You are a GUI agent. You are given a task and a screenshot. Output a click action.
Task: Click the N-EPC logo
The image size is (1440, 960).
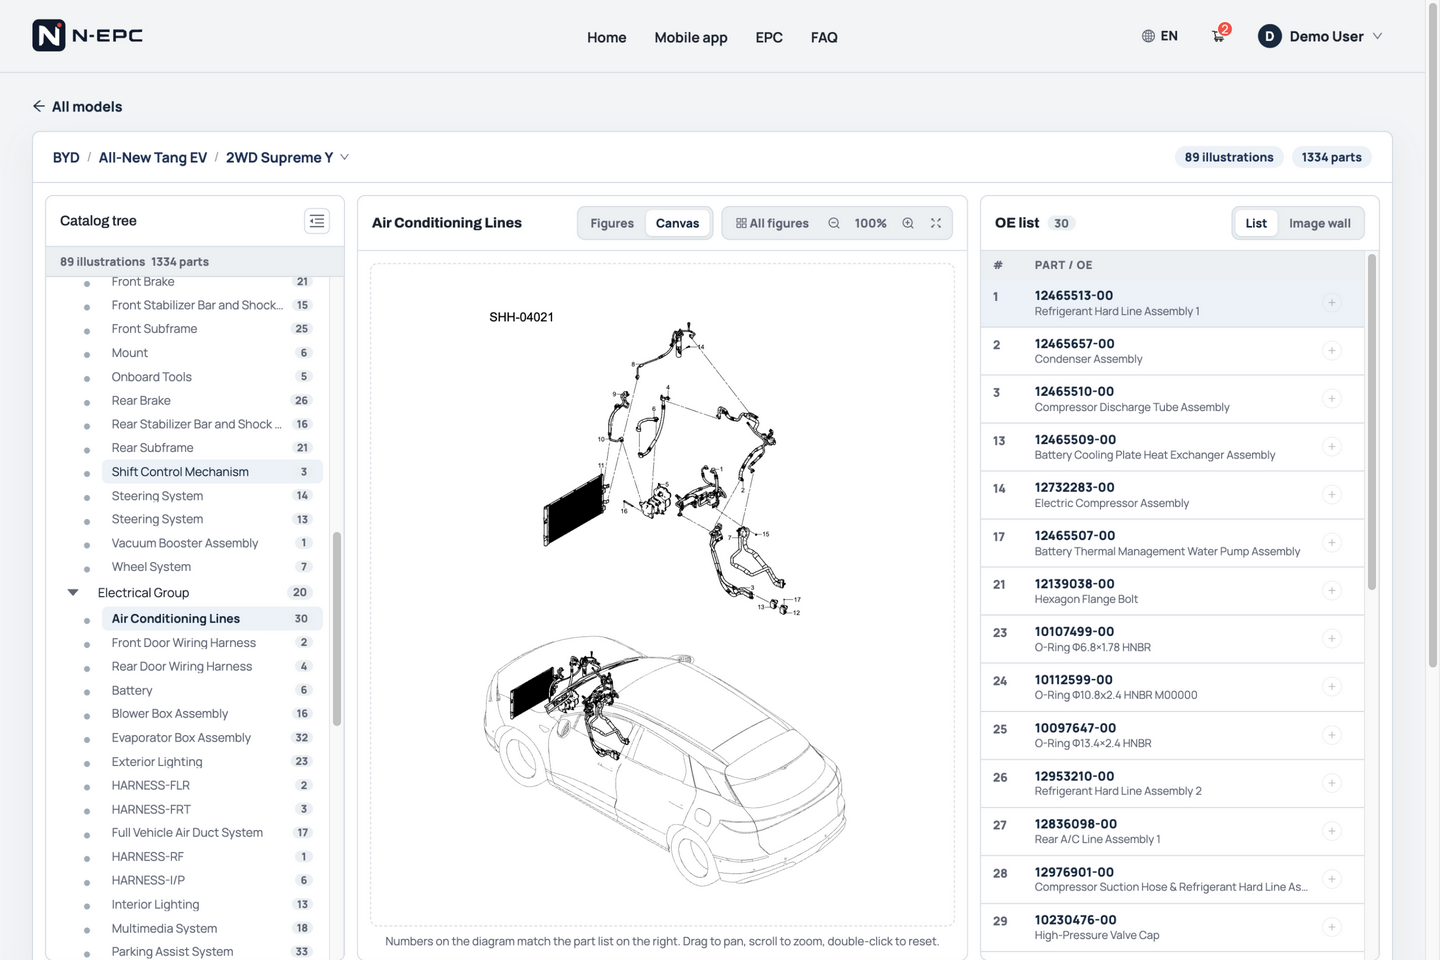(x=88, y=36)
